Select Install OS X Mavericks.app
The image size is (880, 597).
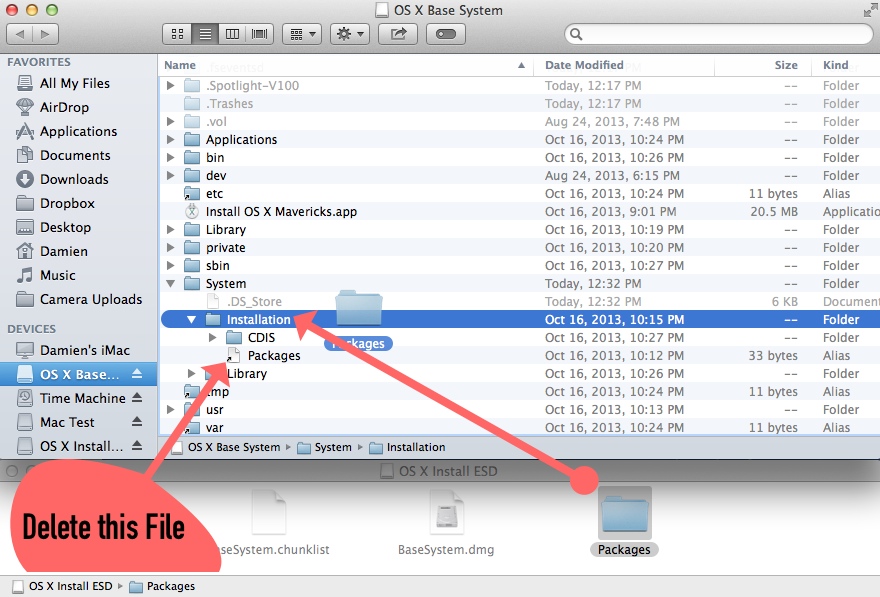coord(519,212)
